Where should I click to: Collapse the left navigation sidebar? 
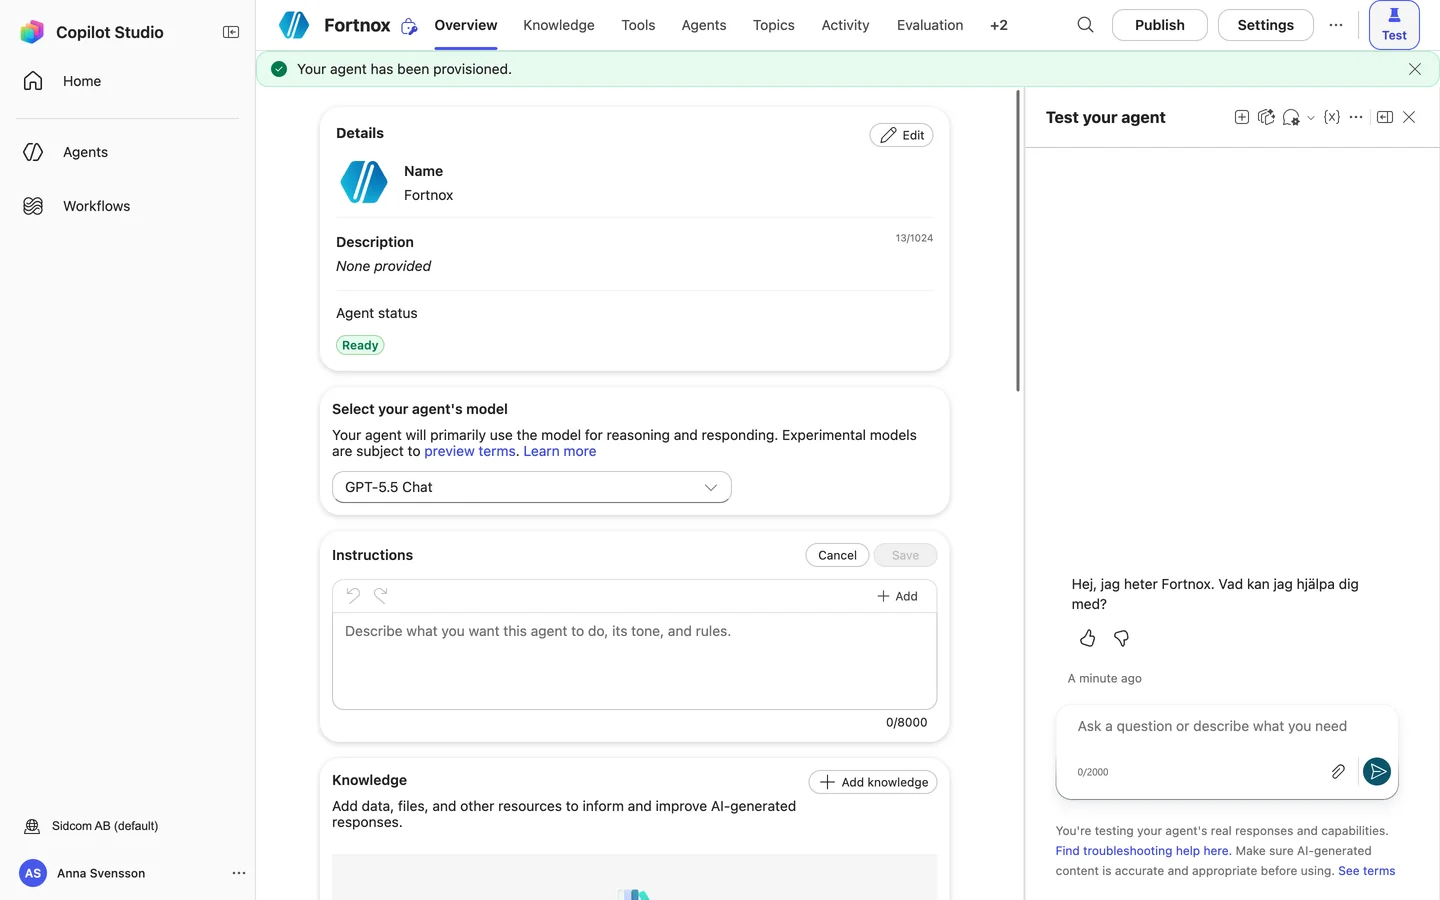tap(231, 32)
